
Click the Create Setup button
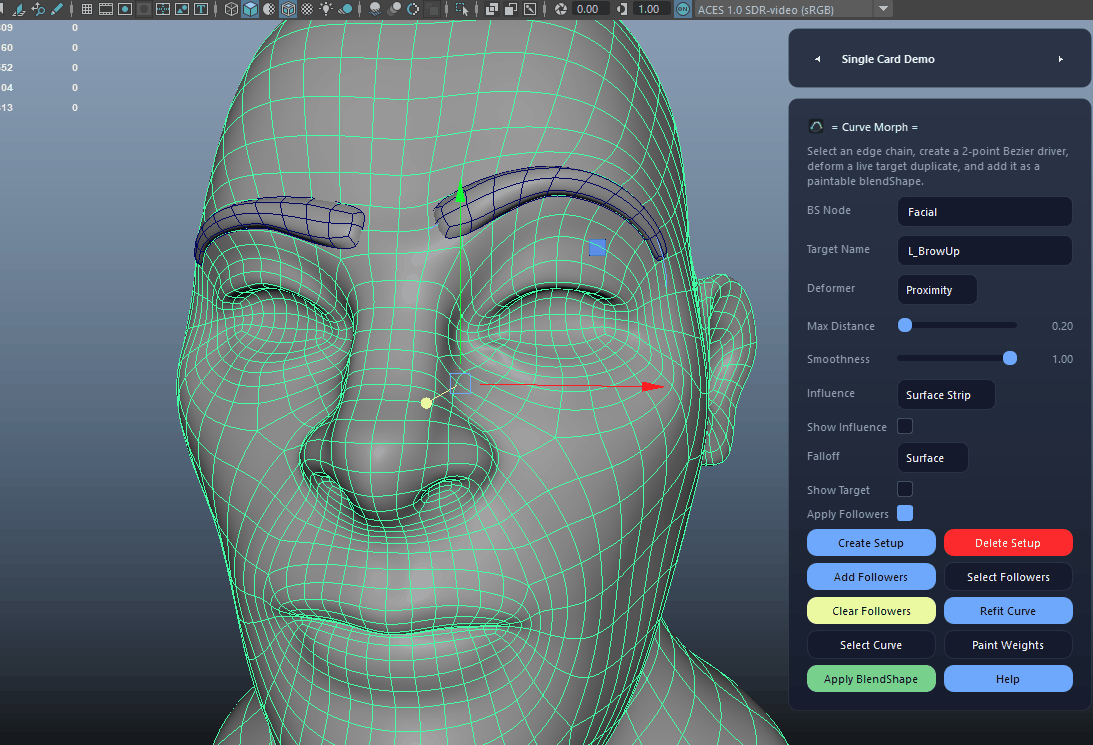tap(871, 543)
